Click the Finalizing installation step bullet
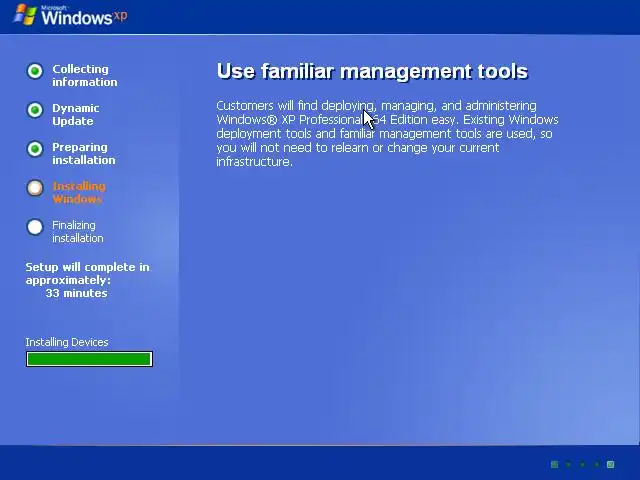This screenshot has width=640, height=480. pos(35,227)
